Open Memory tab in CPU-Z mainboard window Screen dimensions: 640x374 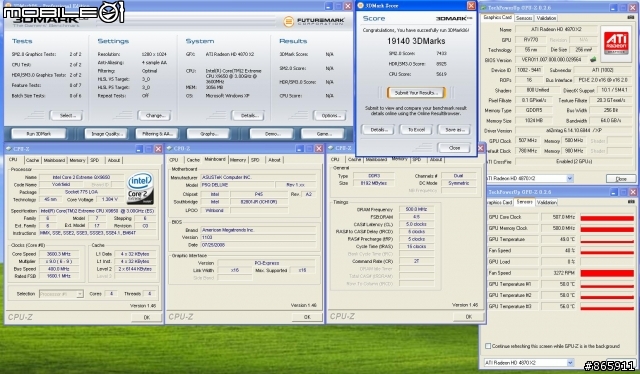238,160
